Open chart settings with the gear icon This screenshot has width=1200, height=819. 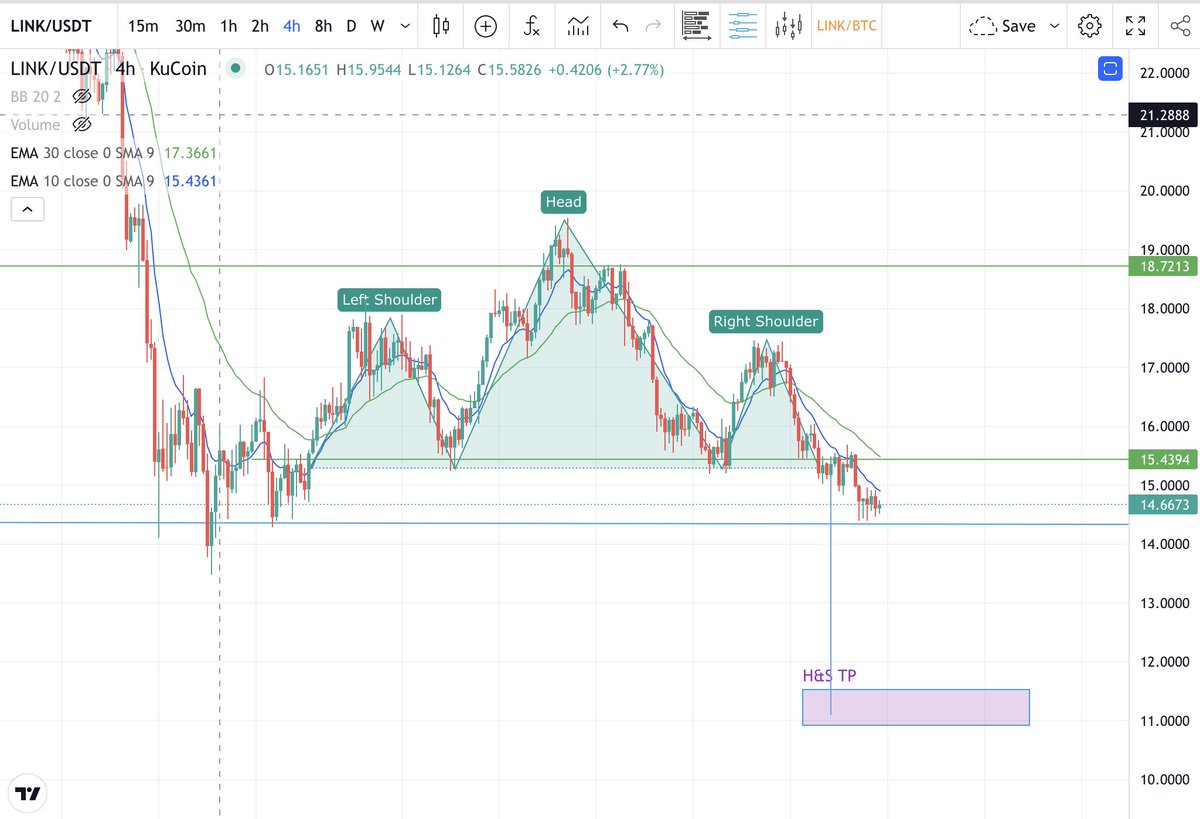point(1089,26)
